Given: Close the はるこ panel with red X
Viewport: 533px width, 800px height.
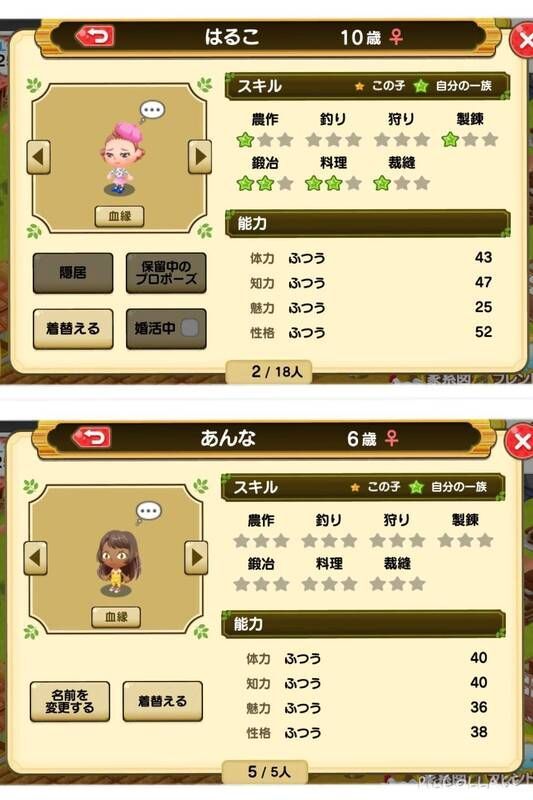Looking at the screenshot, I should click(x=524, y=40).
